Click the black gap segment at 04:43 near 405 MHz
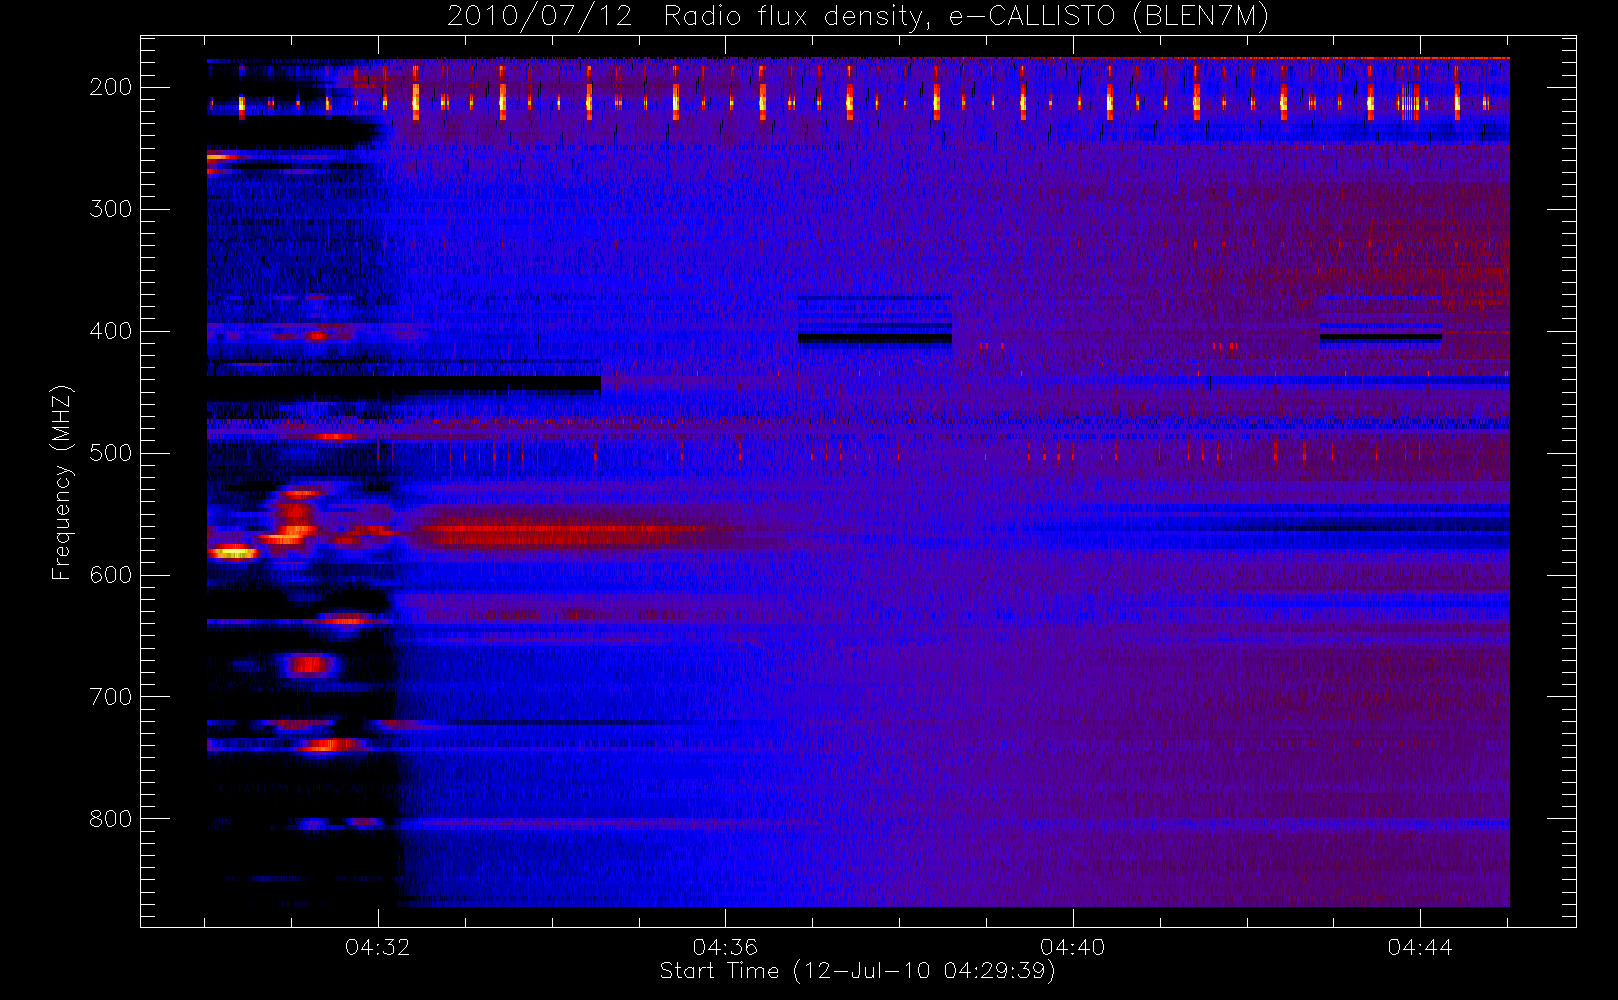Image resolution: width=1618 pixels, height=1000 pixels. coord(1381,338)
